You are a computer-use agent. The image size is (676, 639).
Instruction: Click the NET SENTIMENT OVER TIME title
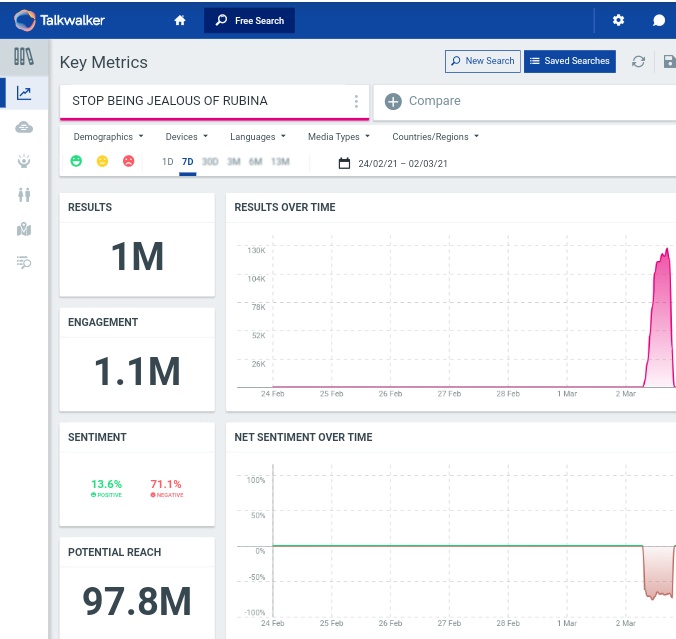pyautogui.click(x=303, y=437)
